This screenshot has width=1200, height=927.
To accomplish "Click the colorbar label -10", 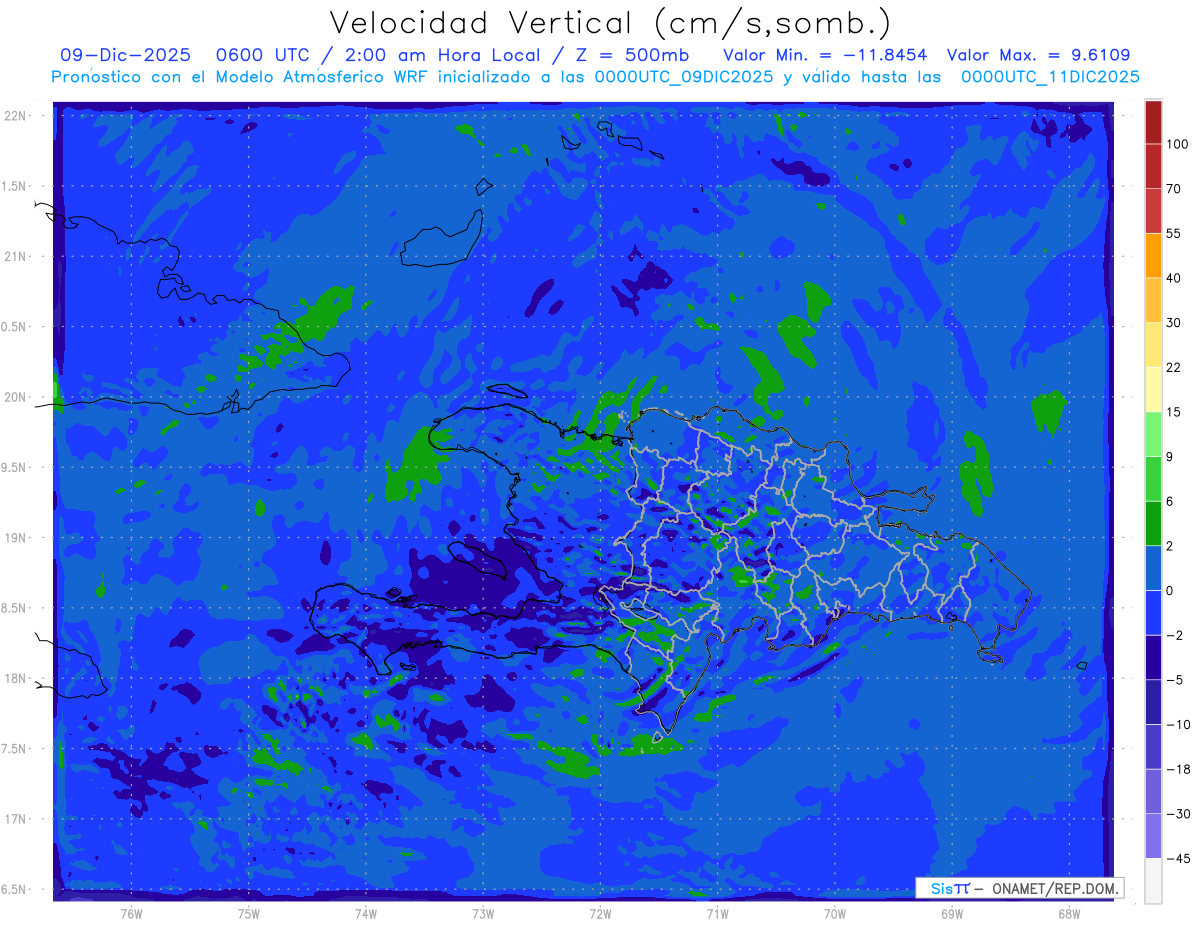I will click(x=1177, y=724).
